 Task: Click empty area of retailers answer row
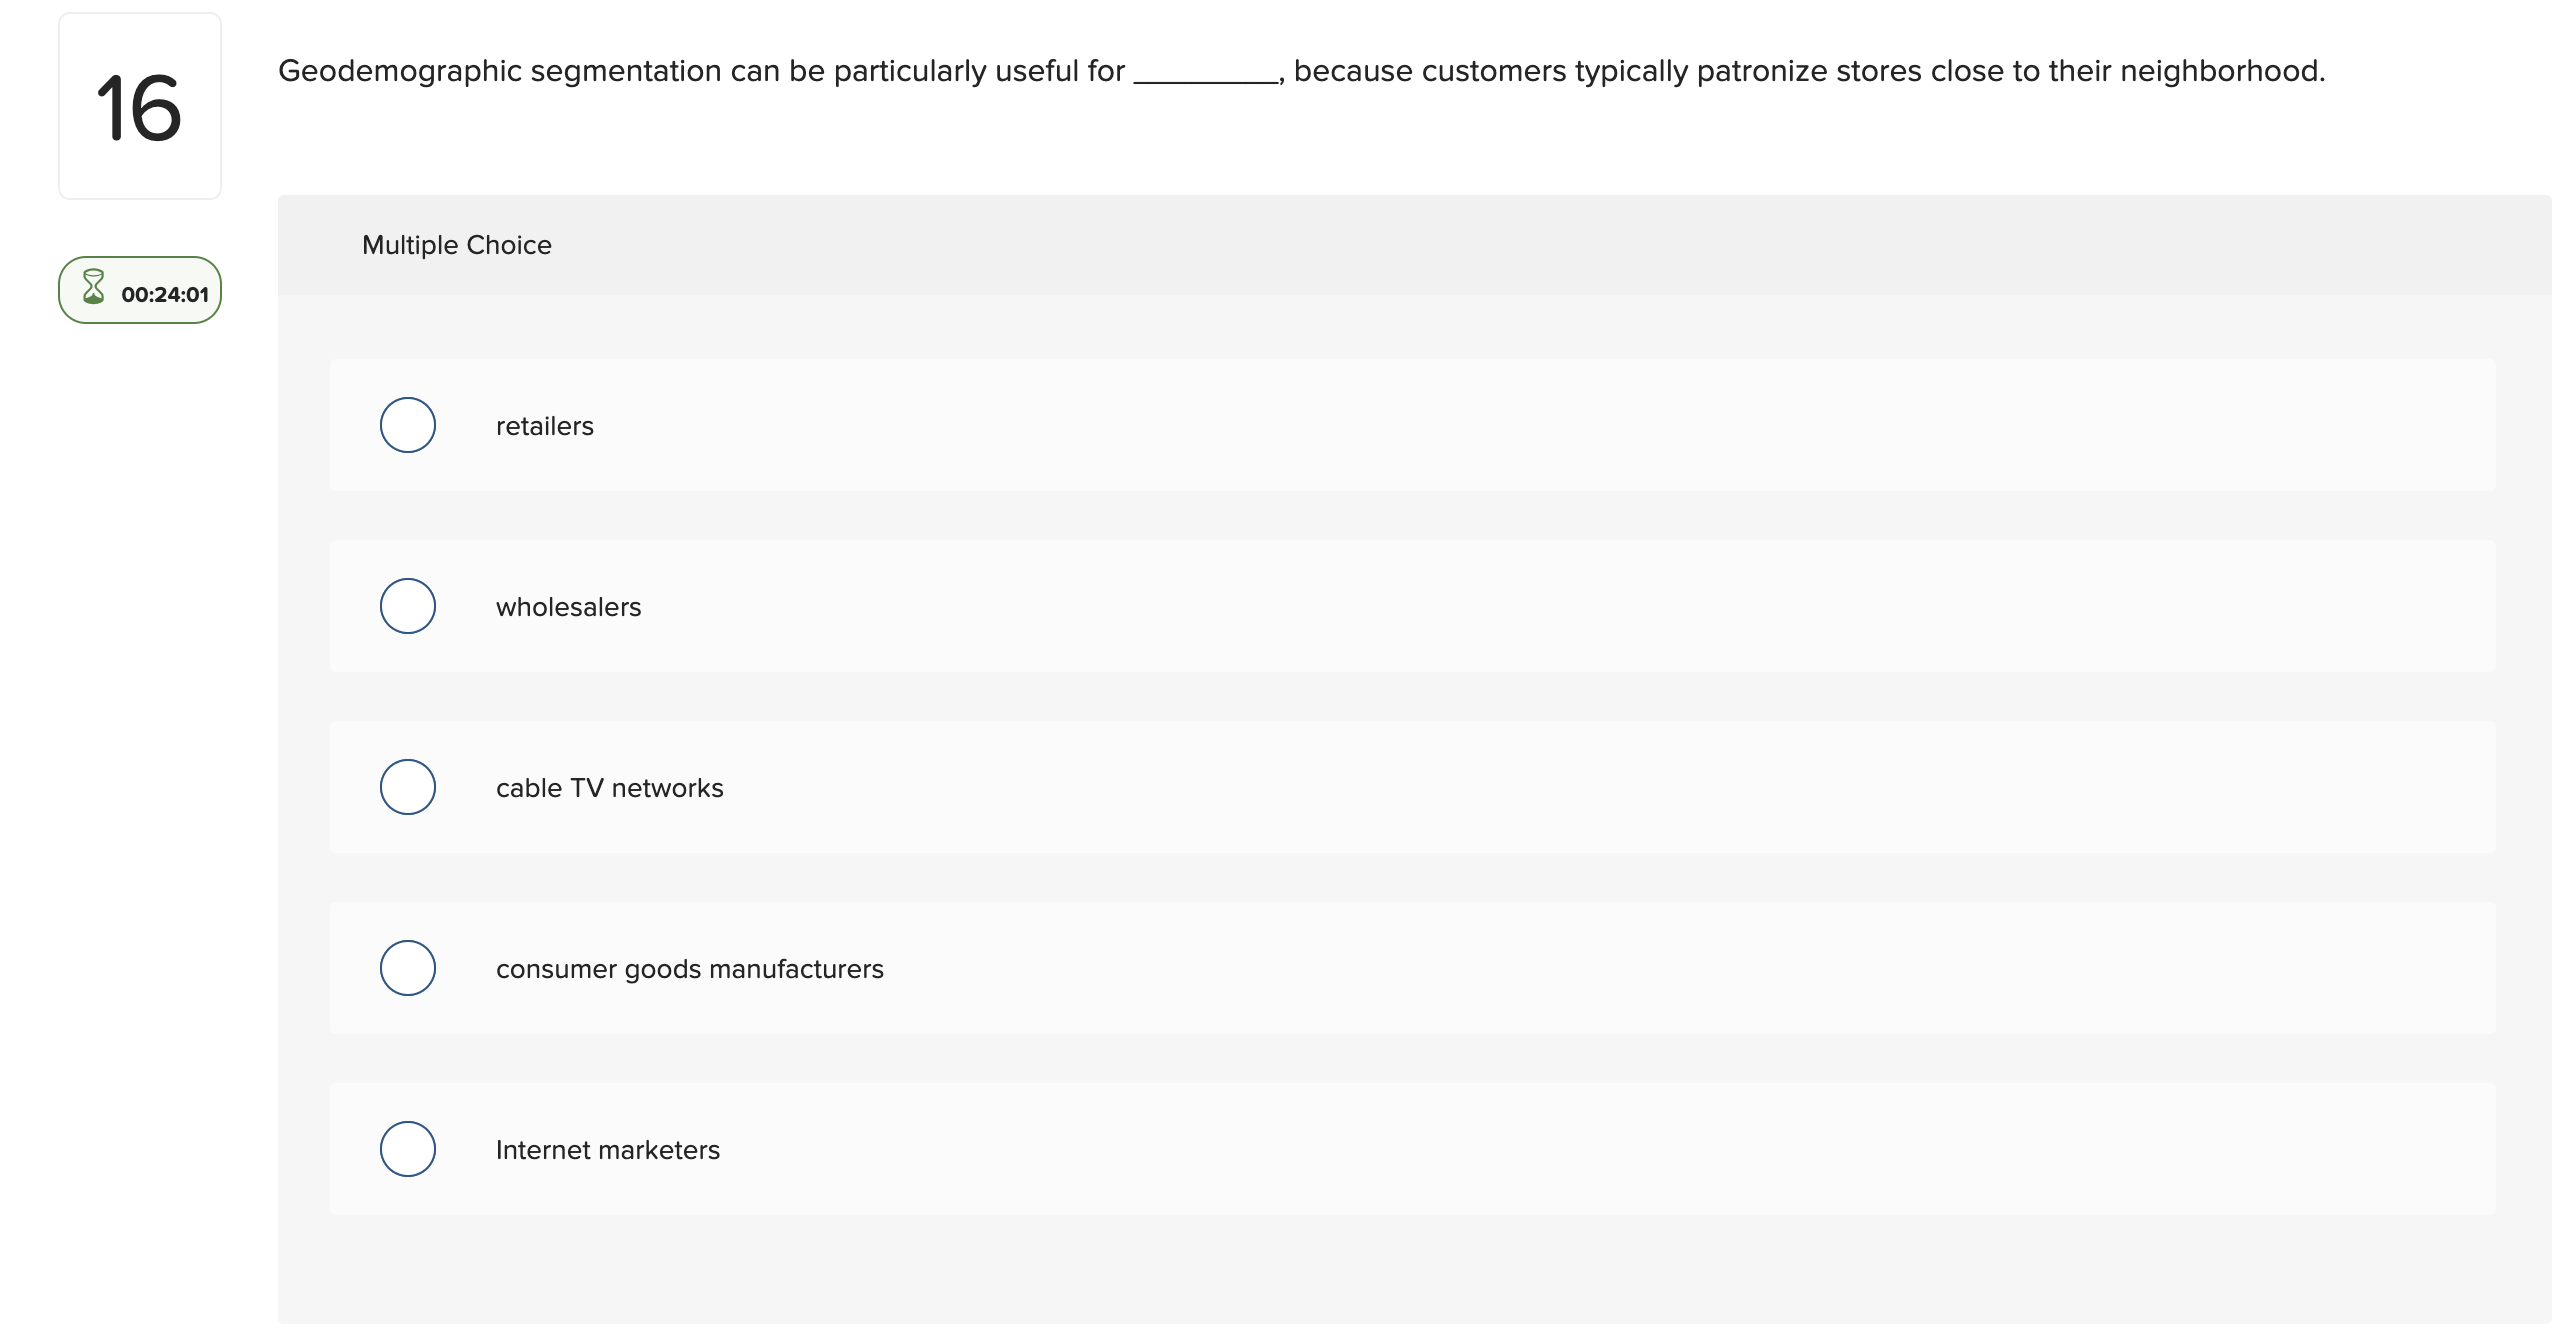(x=1500, y=425)
